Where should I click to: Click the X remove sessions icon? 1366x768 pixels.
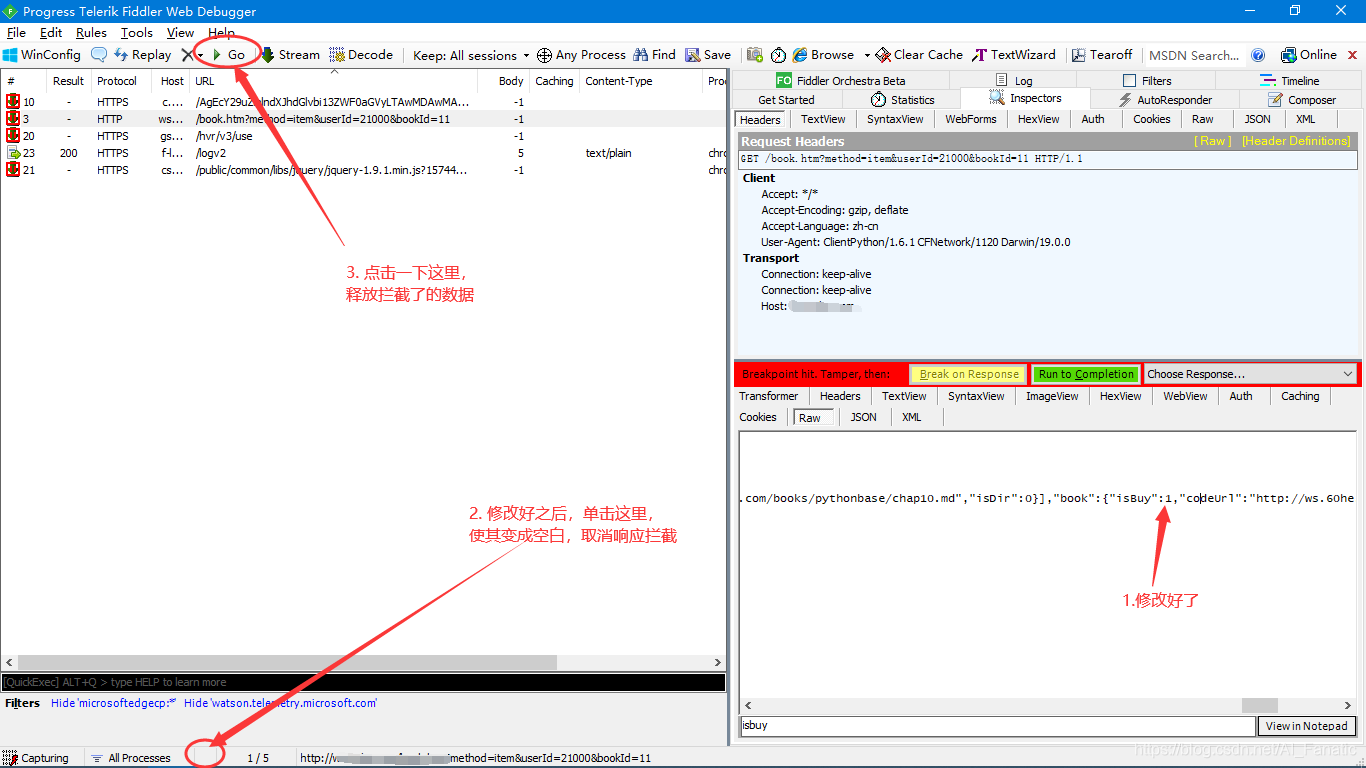coord(187,55)
